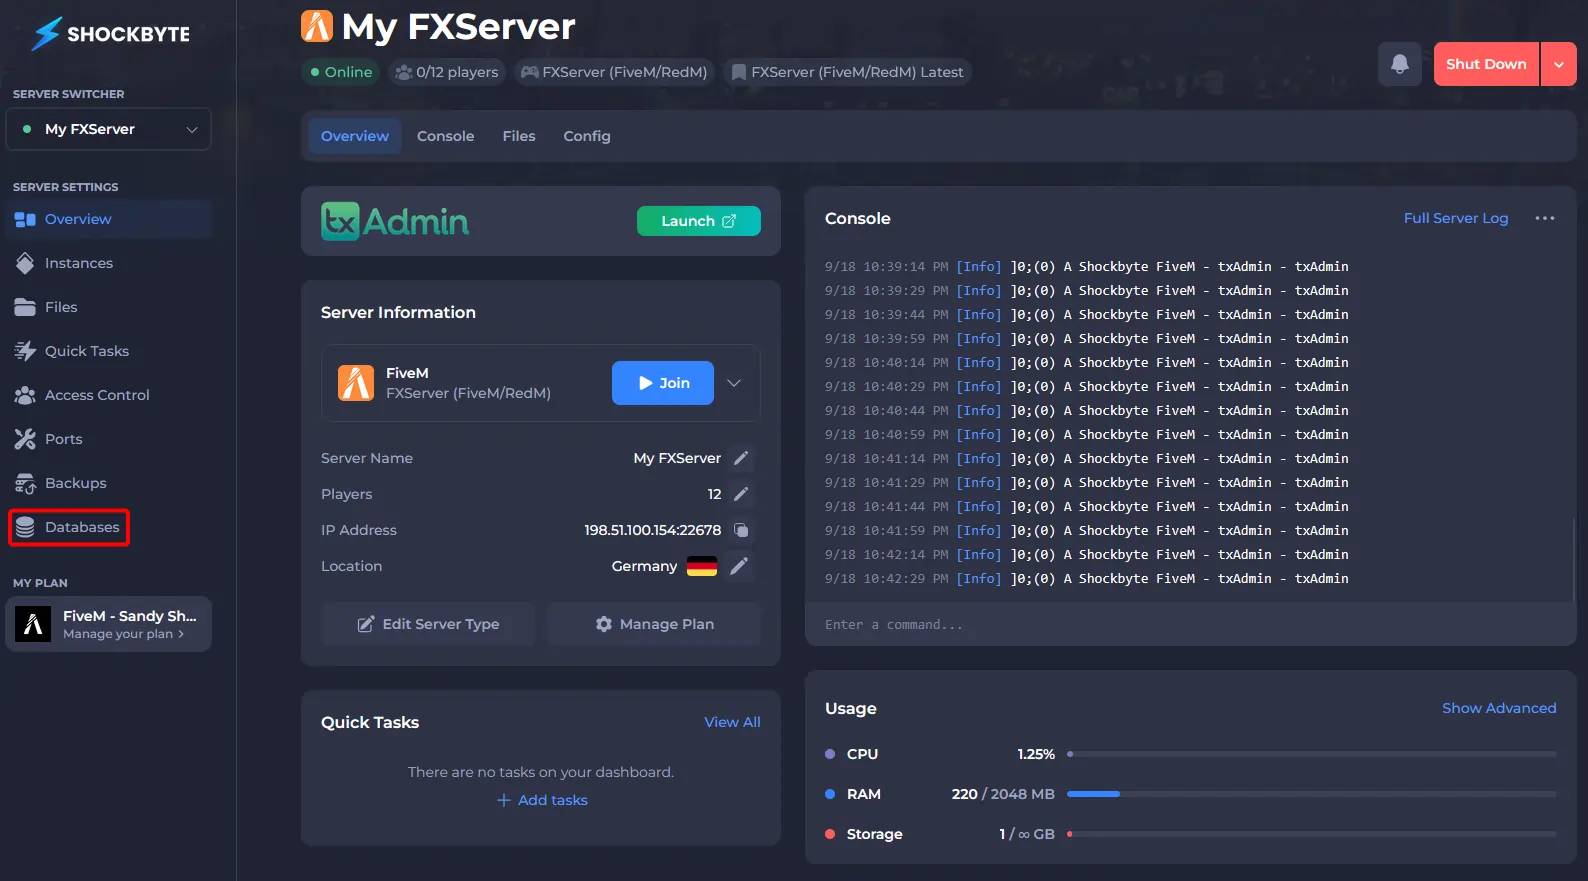Screen dimensions: 1588x881
Task: Click the RAM usage progress bar
Action: click(x=1310, y=794)
